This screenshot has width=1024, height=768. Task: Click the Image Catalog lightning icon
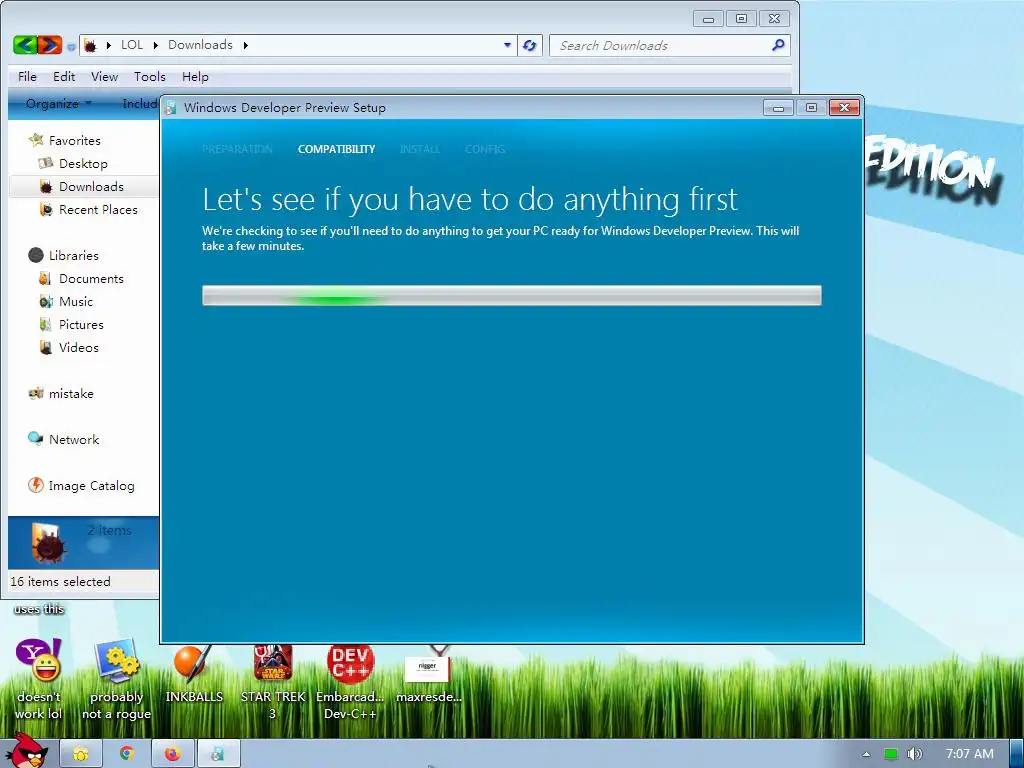click(36, 485)
